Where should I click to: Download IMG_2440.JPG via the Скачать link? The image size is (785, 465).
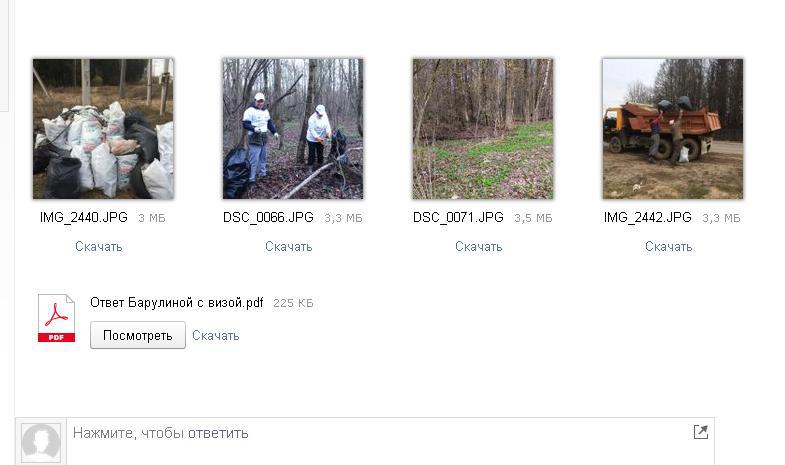pos(99,247)
